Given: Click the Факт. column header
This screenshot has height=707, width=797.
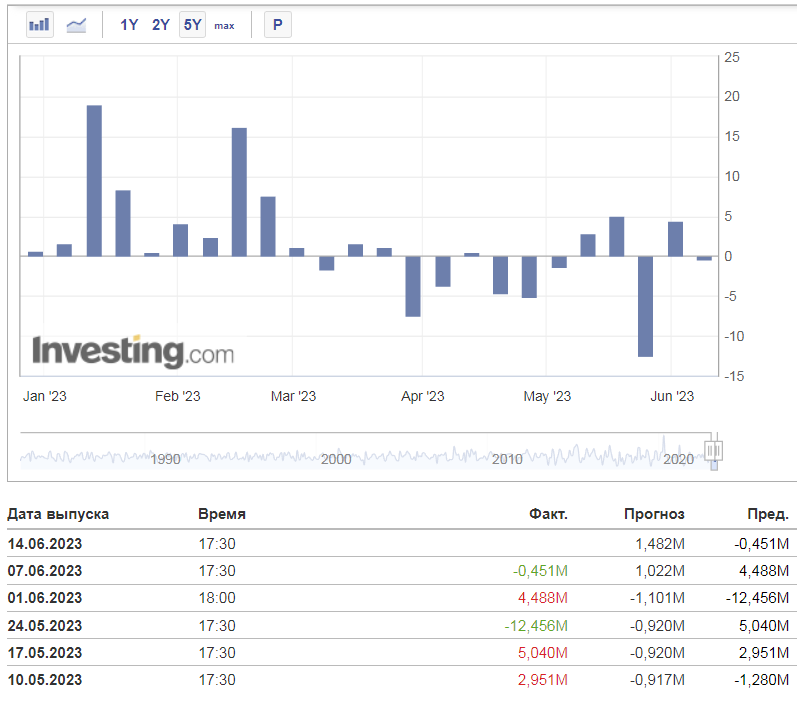Looking at the screenshot, I should pos(548,514).
